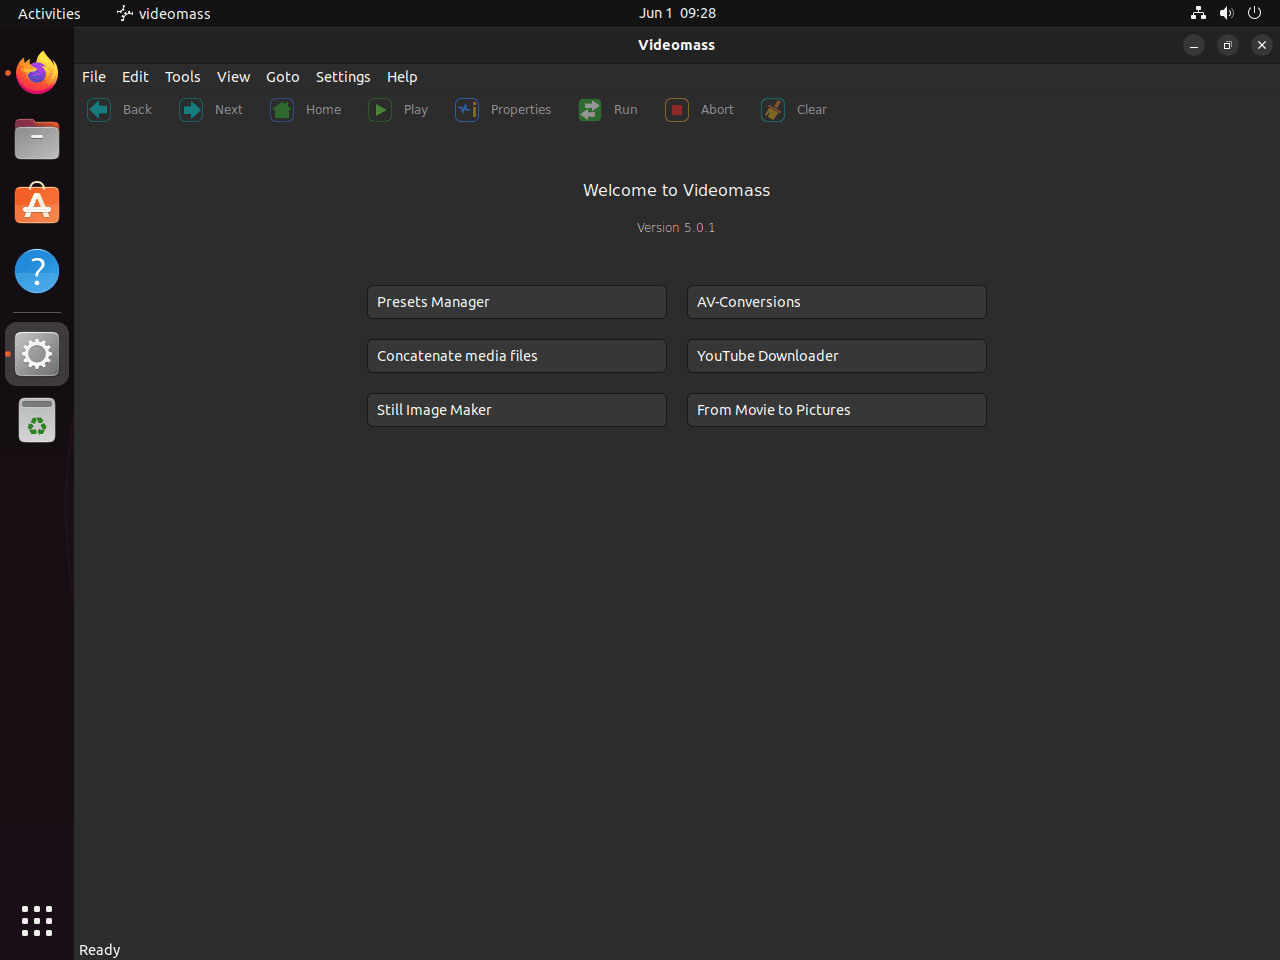
Task: Go to Home via house icon
Action: (282, 110)
